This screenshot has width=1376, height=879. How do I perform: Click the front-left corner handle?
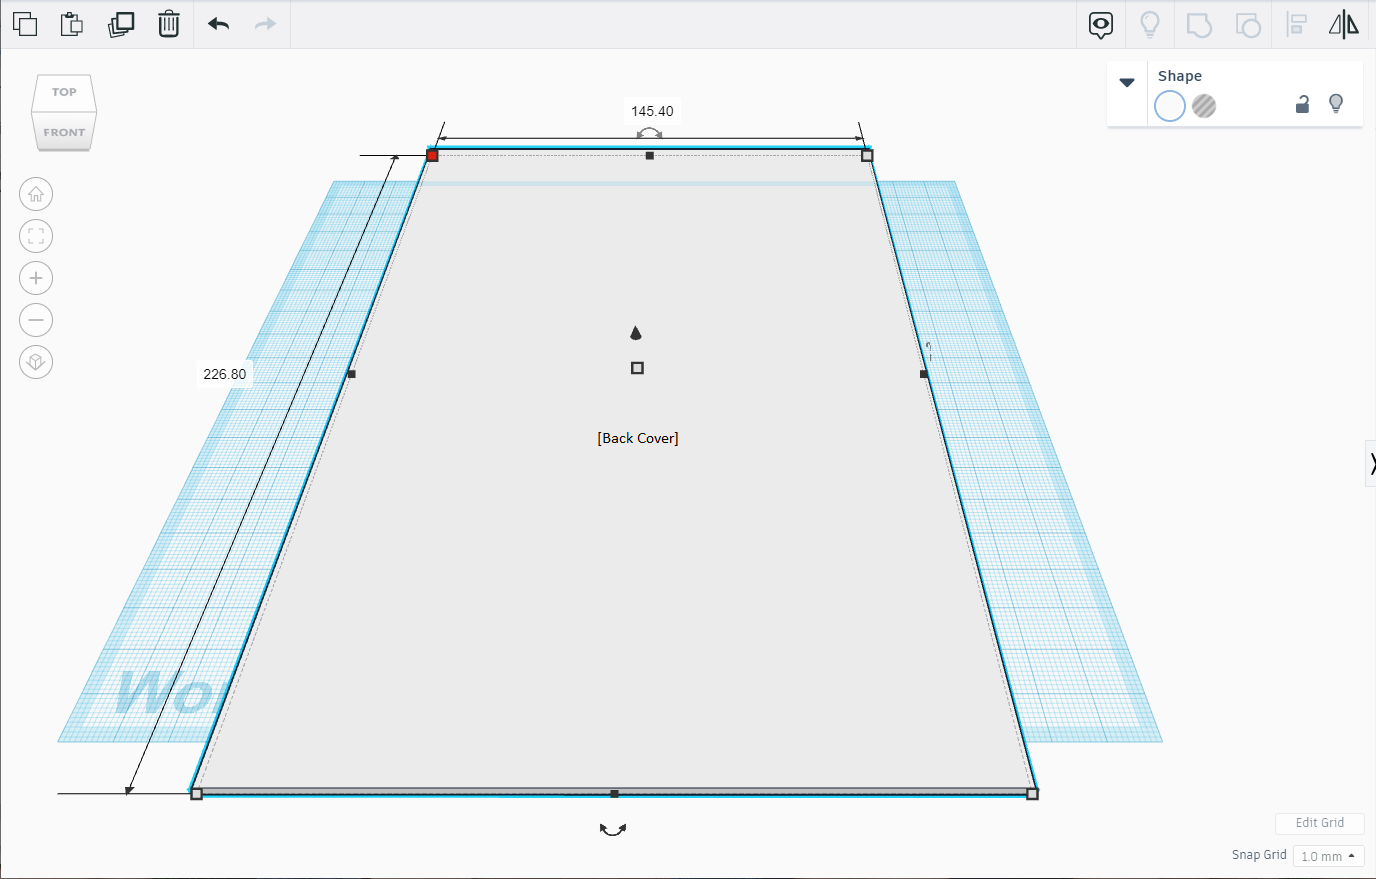(196, 793)
